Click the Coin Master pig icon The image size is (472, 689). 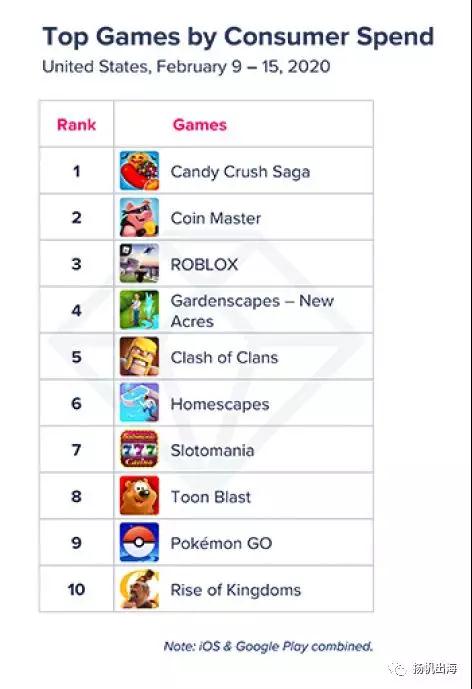tap(139, 217)
